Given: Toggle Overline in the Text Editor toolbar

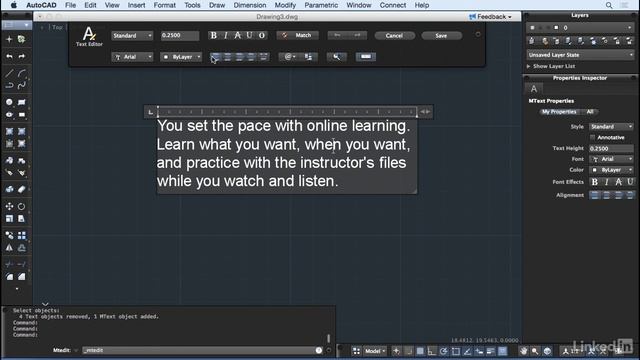Looking at the screenshot, I should tap(262, 36).
